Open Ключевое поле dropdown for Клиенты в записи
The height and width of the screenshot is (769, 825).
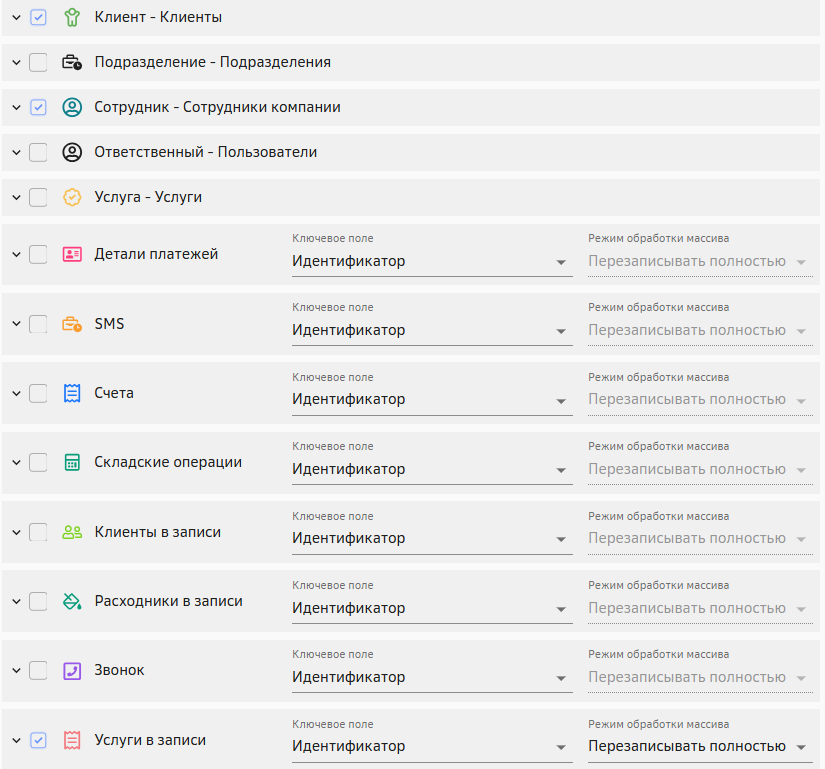coord(432,539)
